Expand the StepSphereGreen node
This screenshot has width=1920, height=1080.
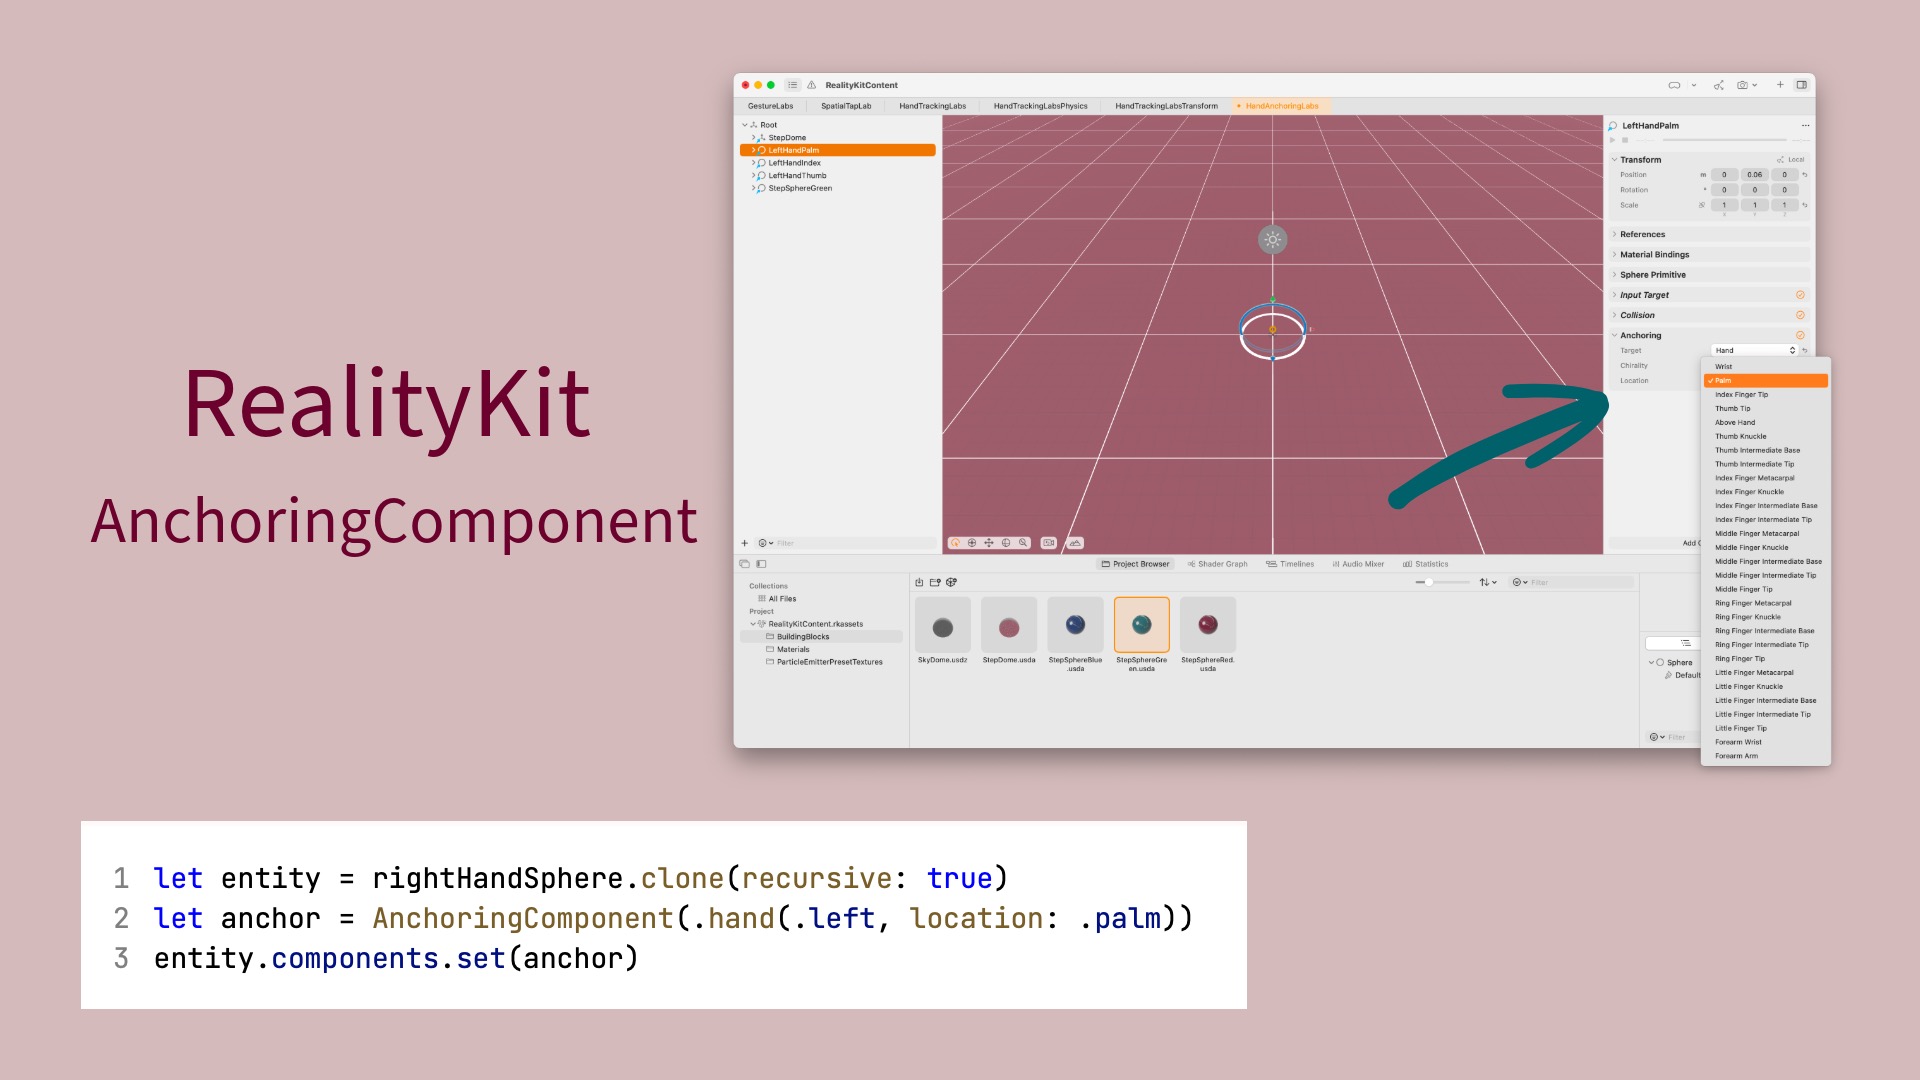point(753,188)
